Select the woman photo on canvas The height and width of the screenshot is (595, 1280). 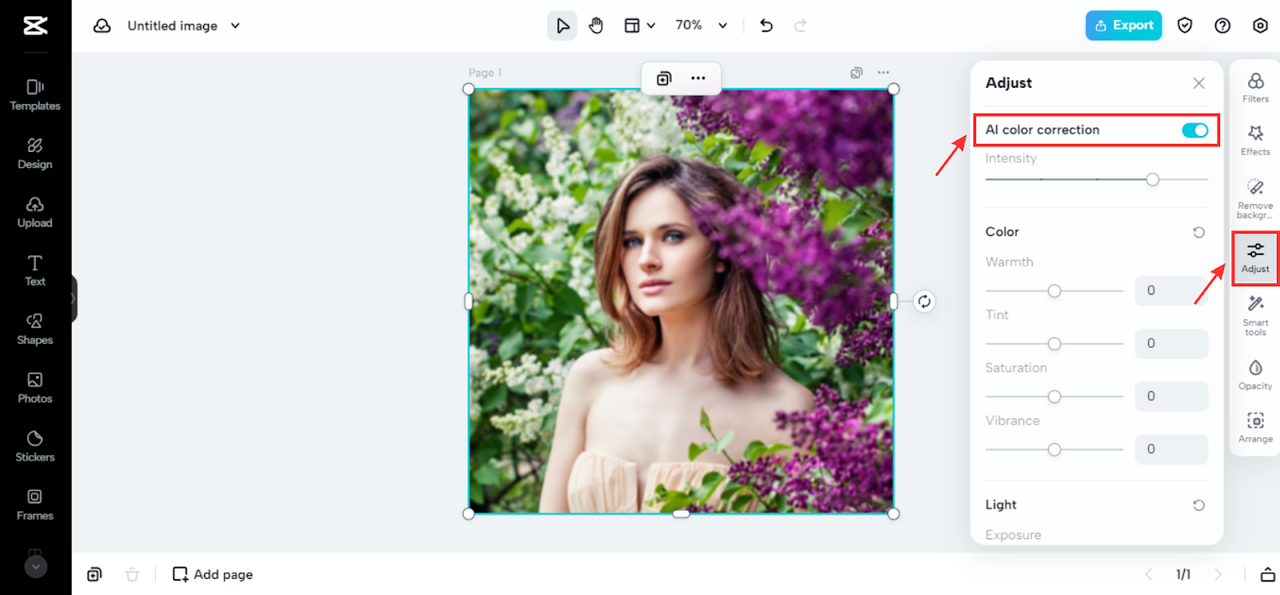coord(681,301)
